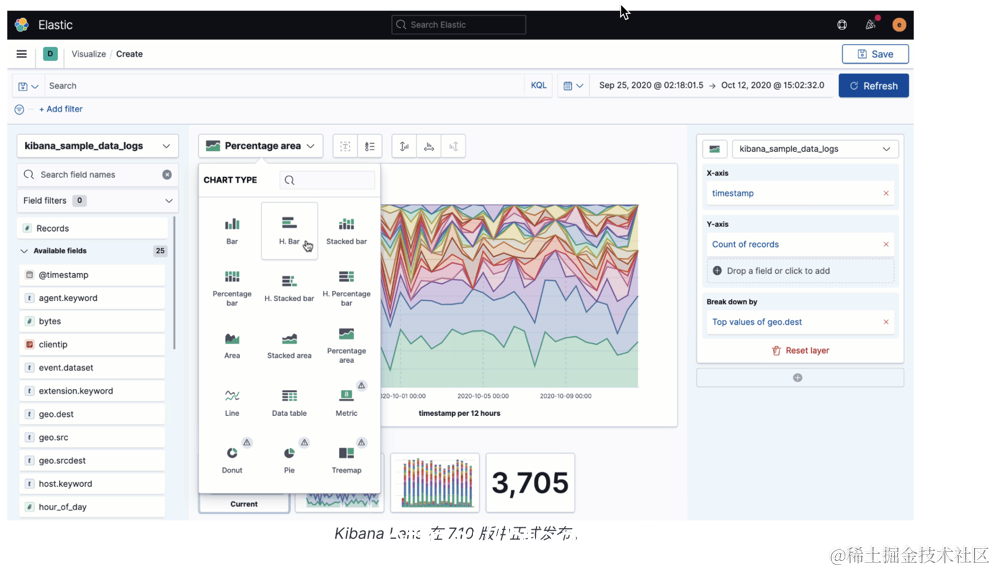Image resolution: width=996 pixels, height=572 pixels.
Task: Click the missing values toolbar icon
Action: click(x=345, y=146)
